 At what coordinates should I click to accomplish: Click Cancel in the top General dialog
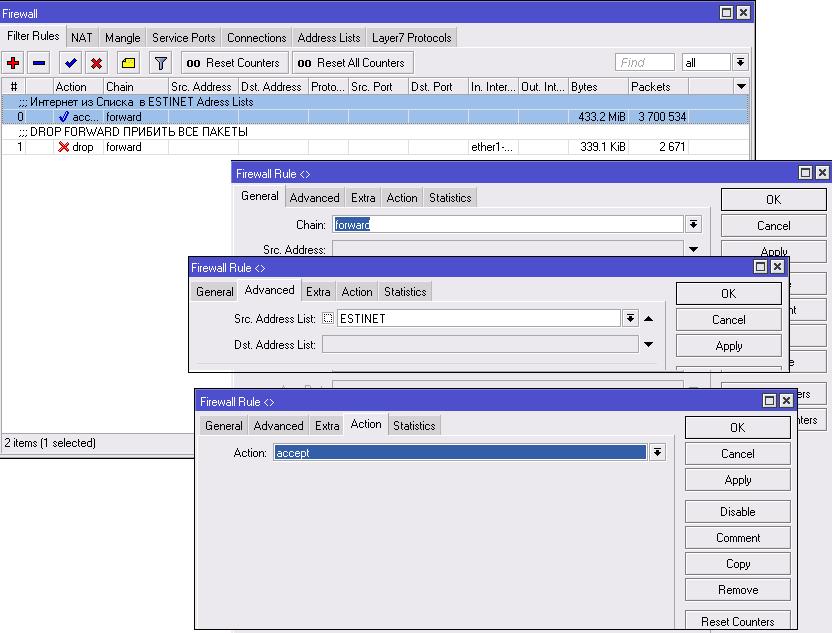pos(774,225)
